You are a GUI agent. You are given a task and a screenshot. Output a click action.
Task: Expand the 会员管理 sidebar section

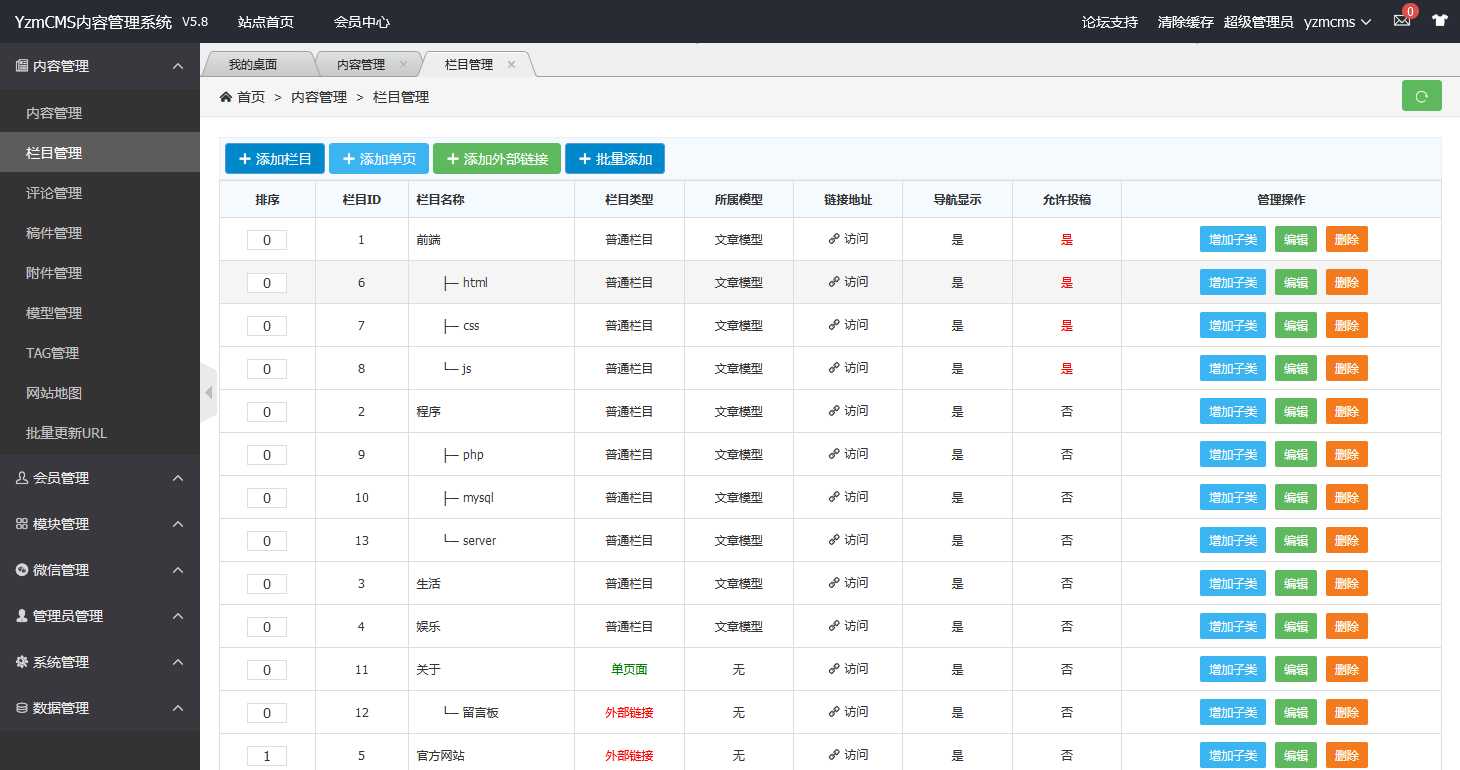[100, 478]
